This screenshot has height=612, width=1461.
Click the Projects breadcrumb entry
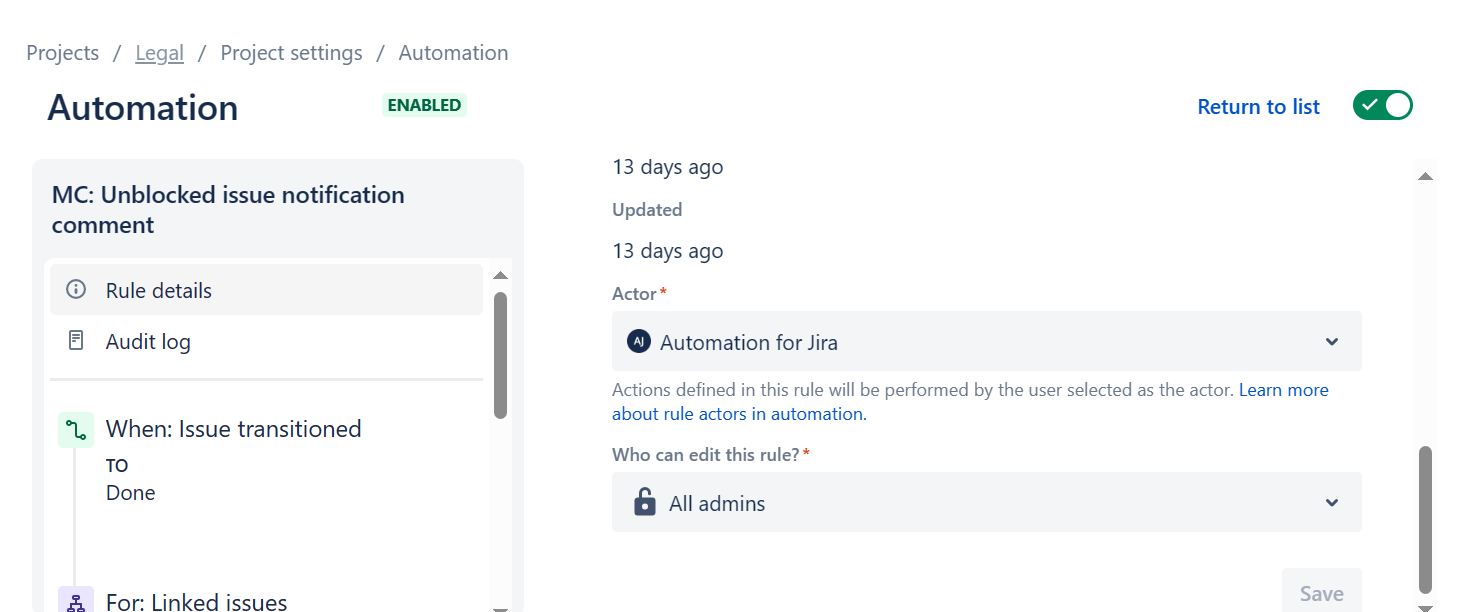(x=62, y=52)
